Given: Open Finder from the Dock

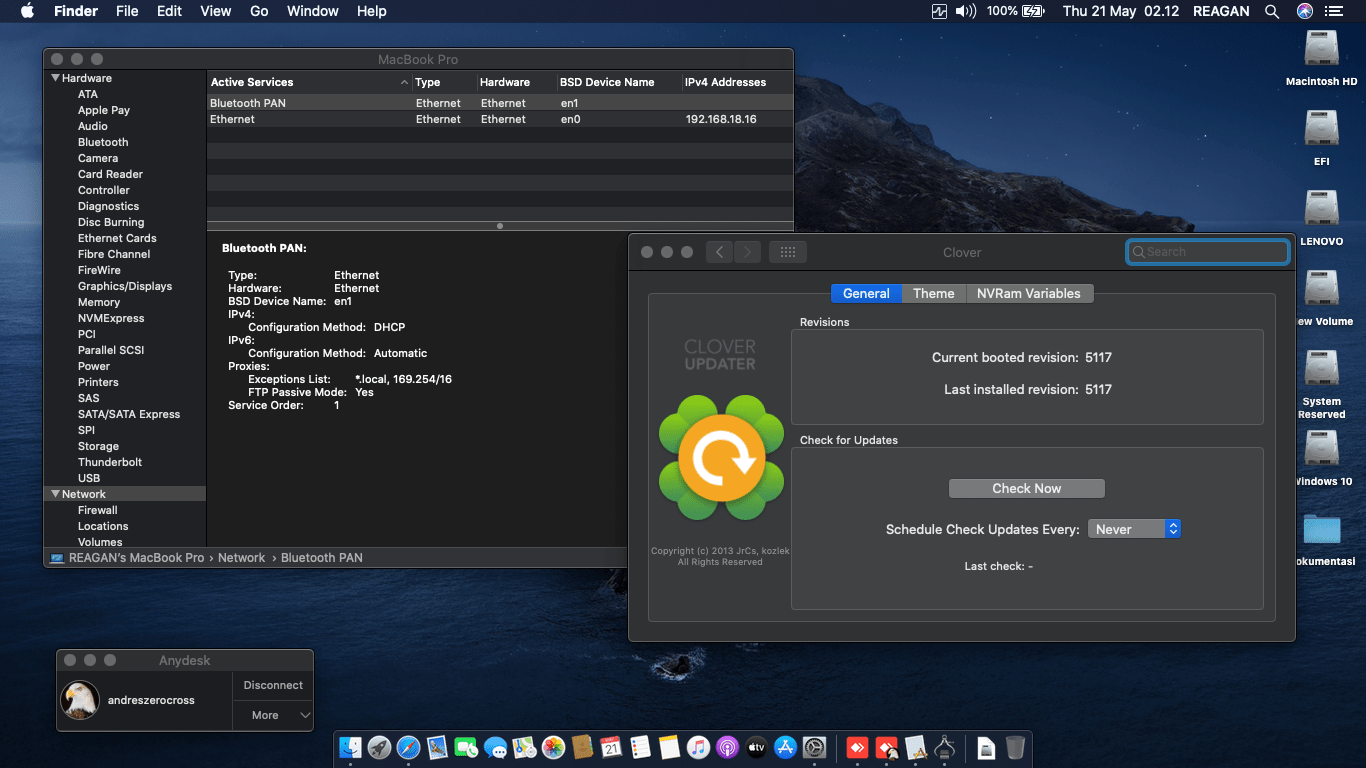Looking at the screenshot, I should coord(350,747).
